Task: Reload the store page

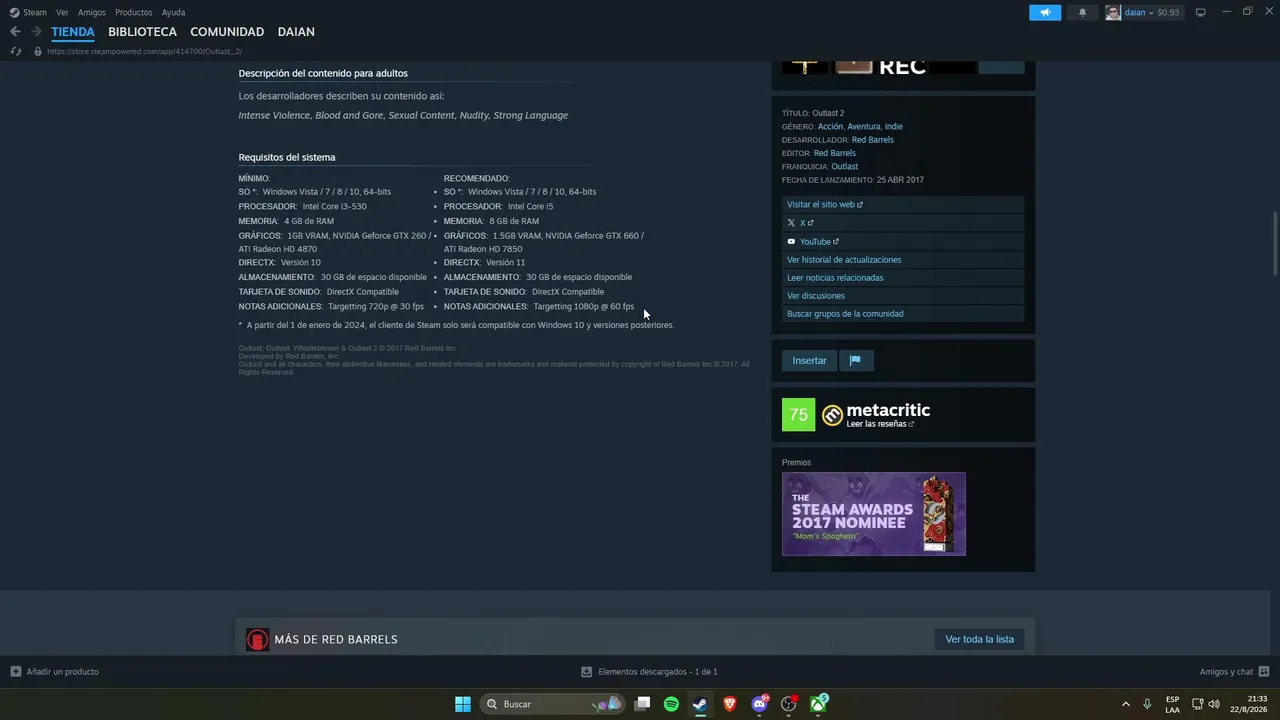Action: [15, 51]
